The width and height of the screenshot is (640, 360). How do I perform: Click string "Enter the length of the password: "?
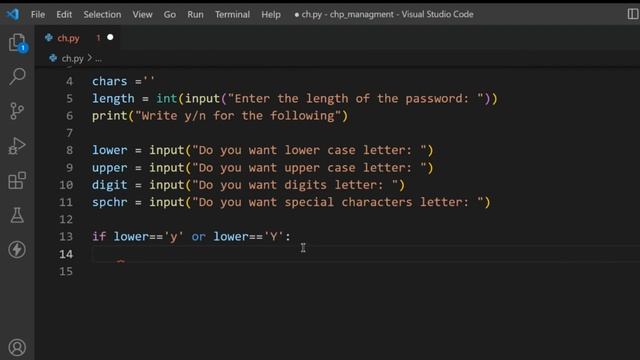click(x=356, y=98)
